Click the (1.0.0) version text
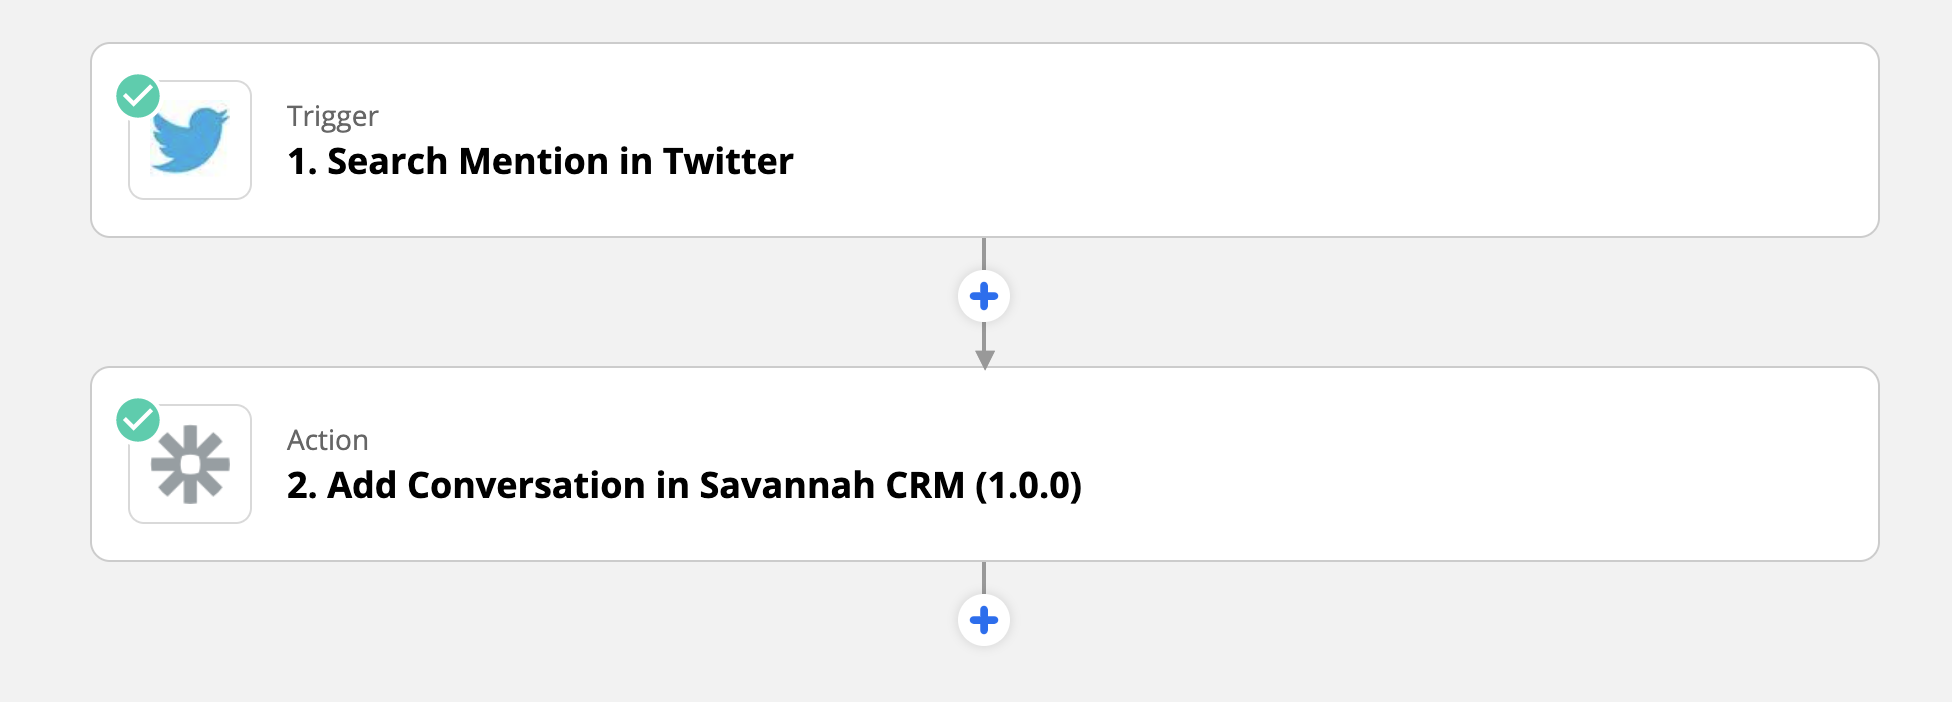 [x=1029, y=485]
